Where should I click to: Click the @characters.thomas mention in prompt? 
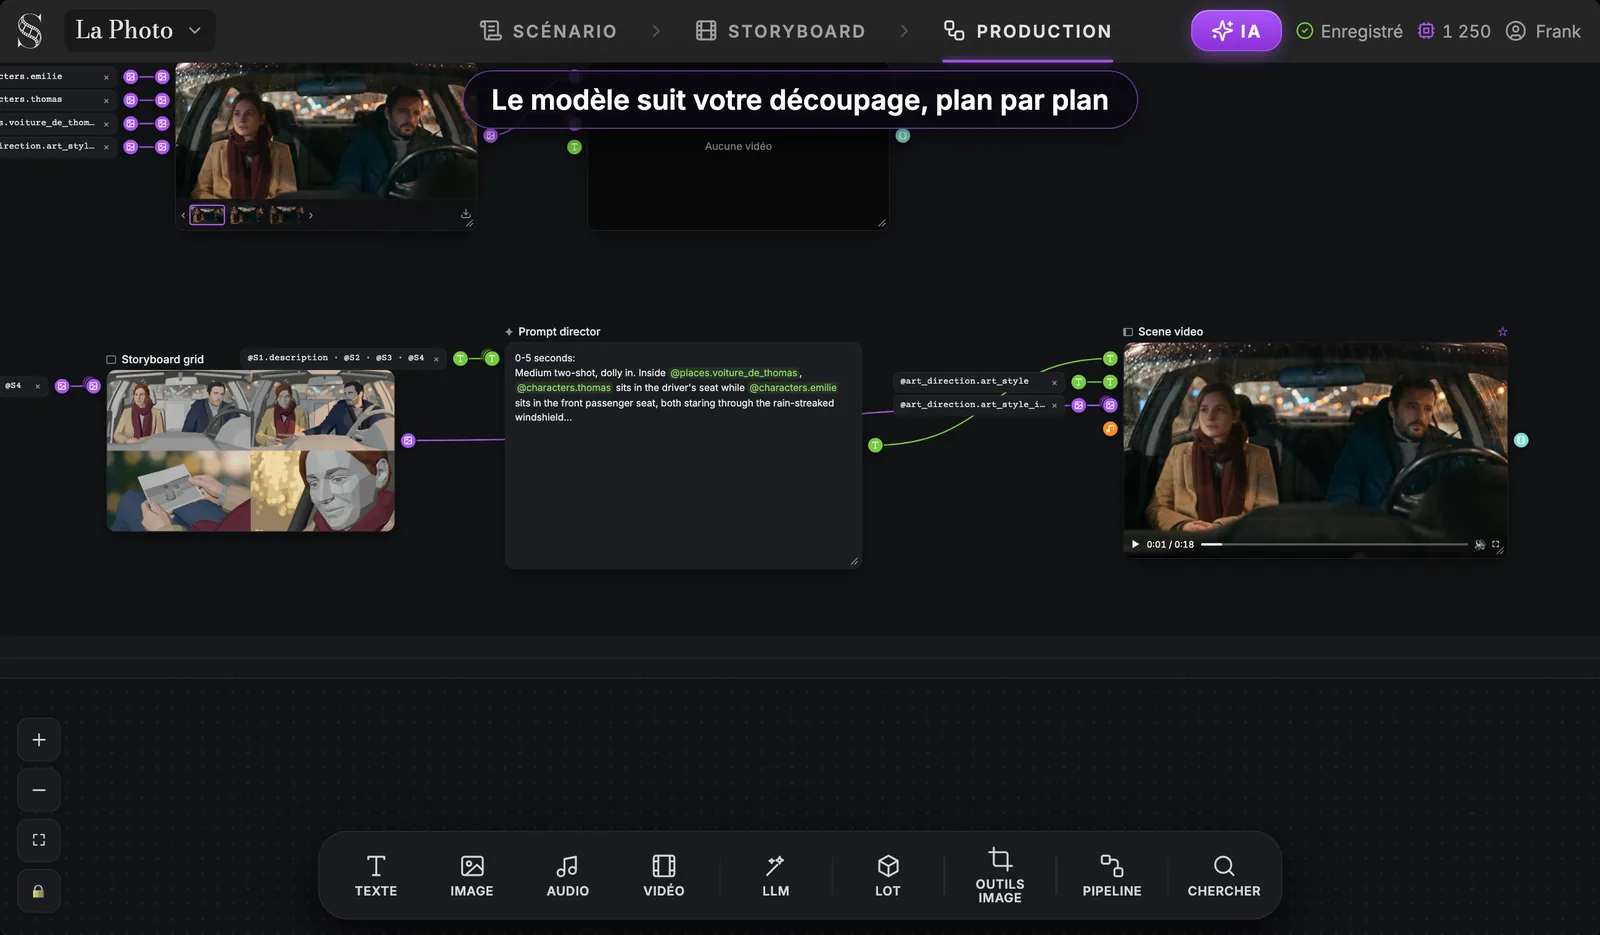pyautogui.click(x=563, y=388)
